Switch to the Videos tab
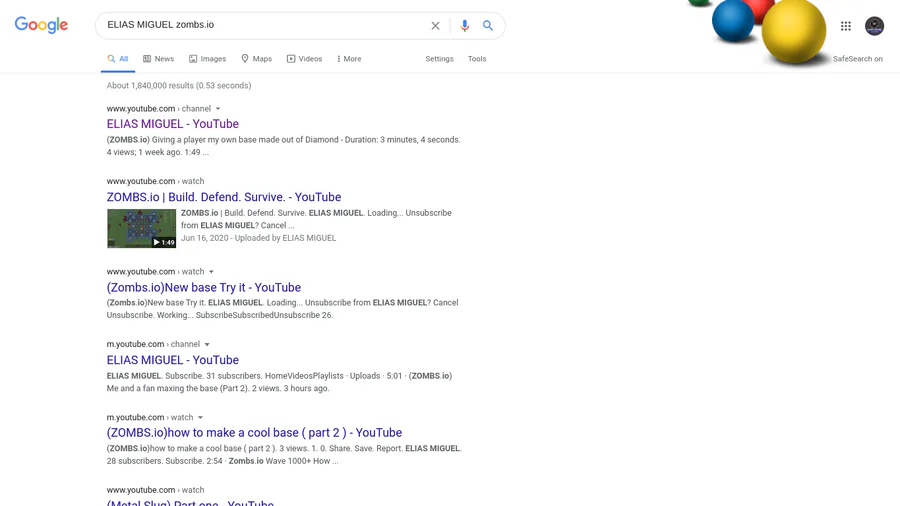900x506 pixels. (x=305, y=59)
